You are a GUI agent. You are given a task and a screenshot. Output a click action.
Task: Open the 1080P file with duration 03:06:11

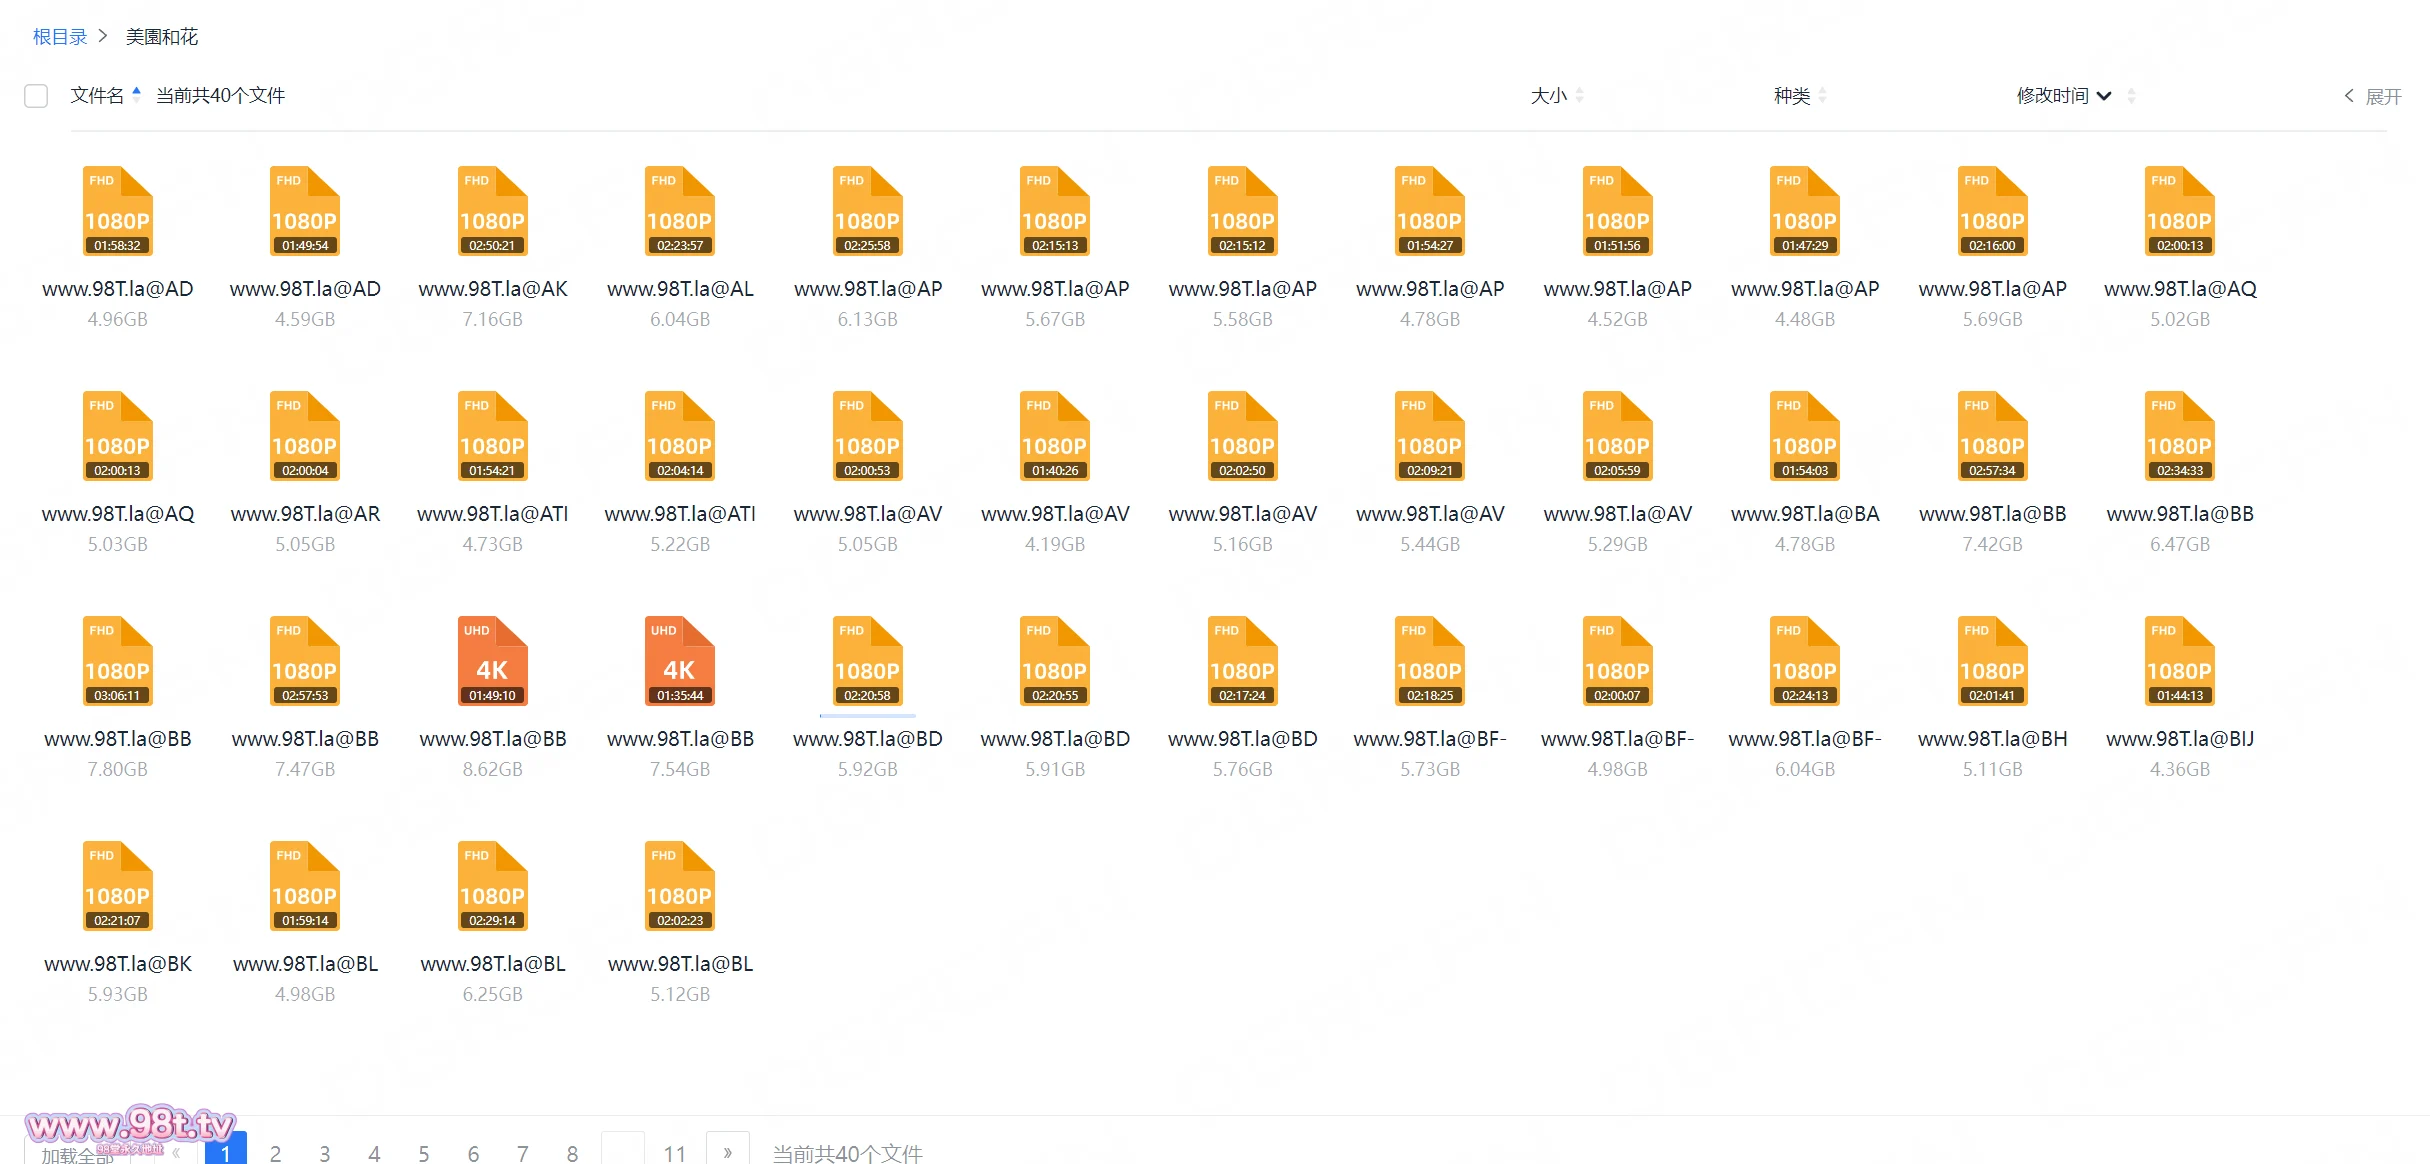(x=117, y=661)
